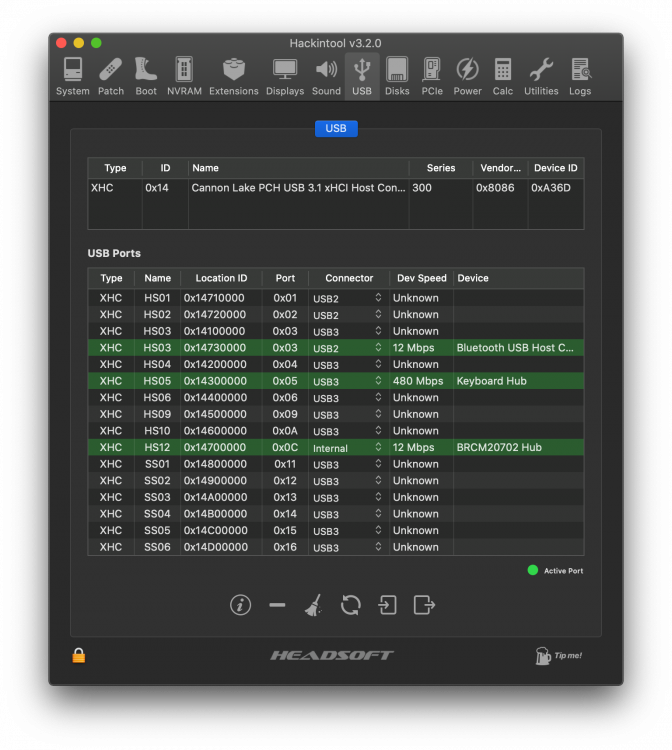Open the Utilities toolbar section

[x=541, y=77]
